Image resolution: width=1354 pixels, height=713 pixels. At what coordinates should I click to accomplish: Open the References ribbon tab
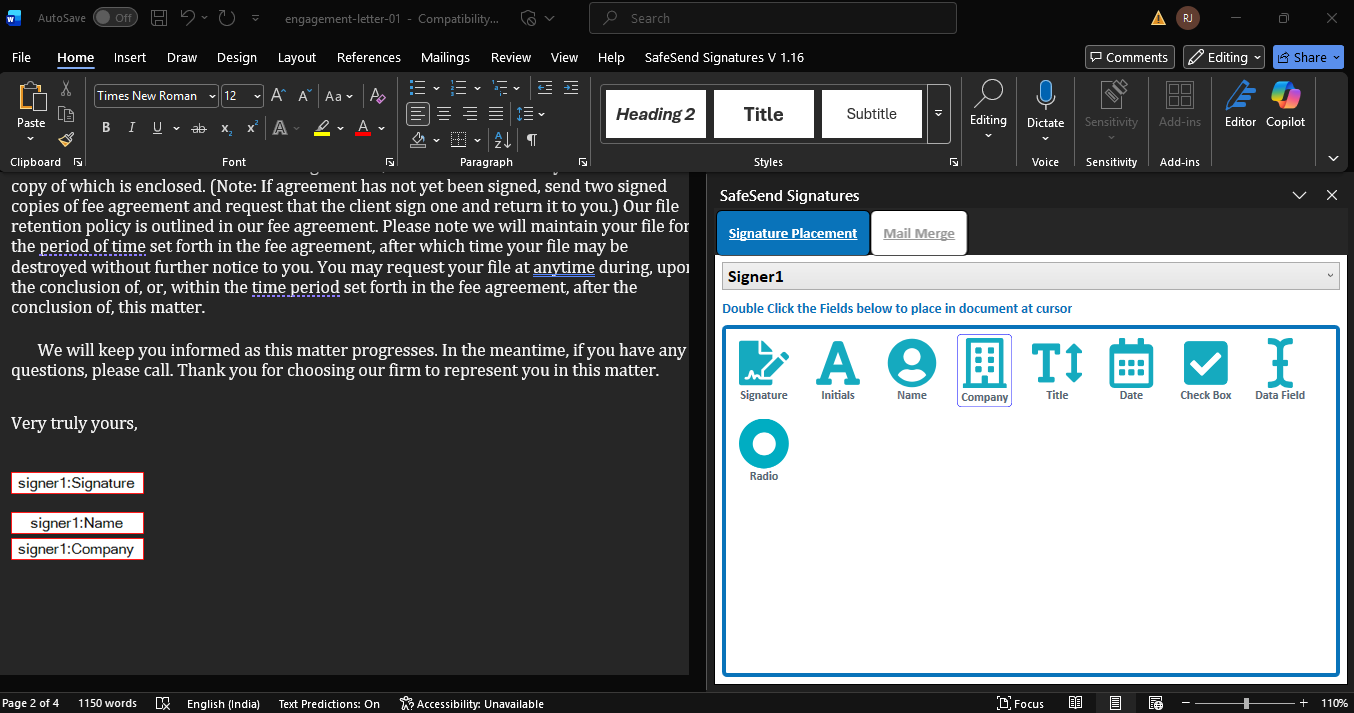pos(368,58)
